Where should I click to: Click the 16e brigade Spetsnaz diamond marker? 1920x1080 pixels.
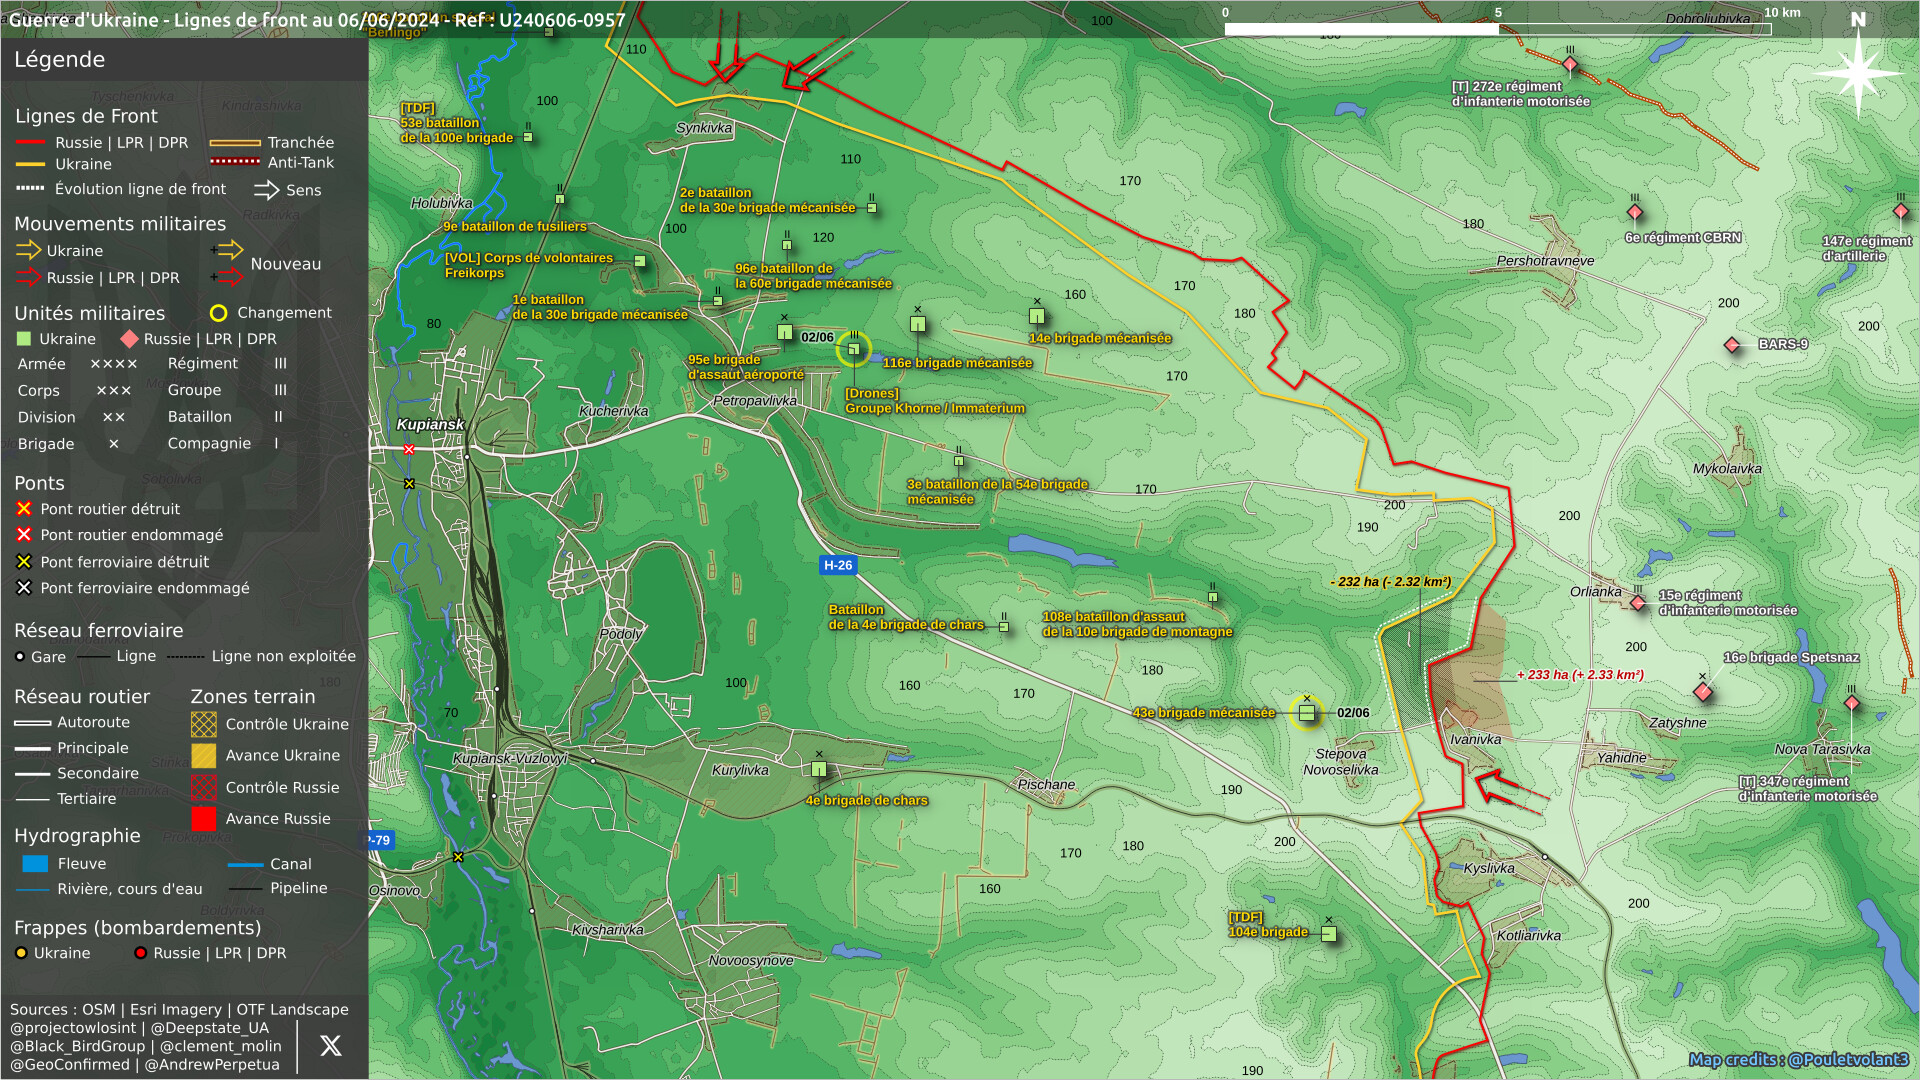[1703, 692]
